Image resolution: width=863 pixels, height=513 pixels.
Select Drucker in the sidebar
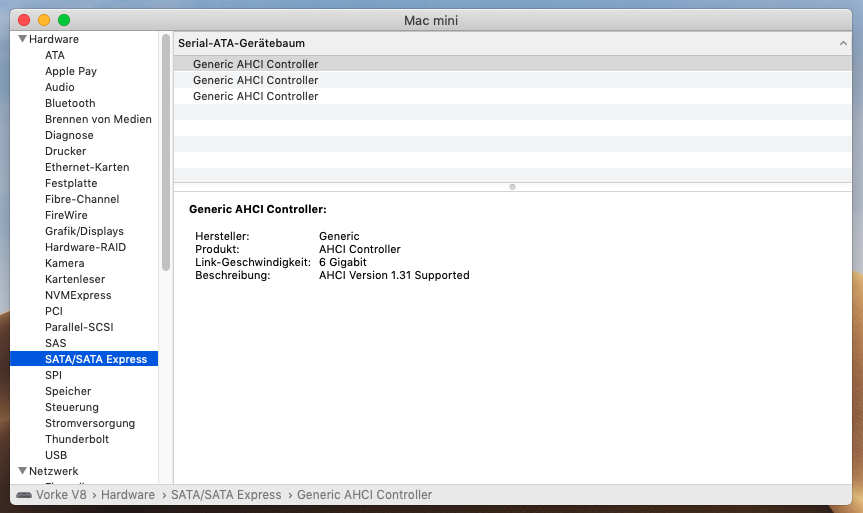65,151
